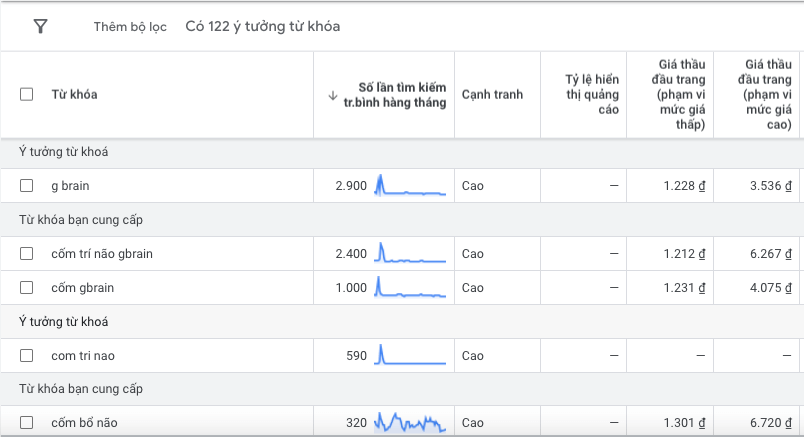Click the 4.075 ₫ high bid value
This screenshot has height=437, width=804.
tap(771, 288)
